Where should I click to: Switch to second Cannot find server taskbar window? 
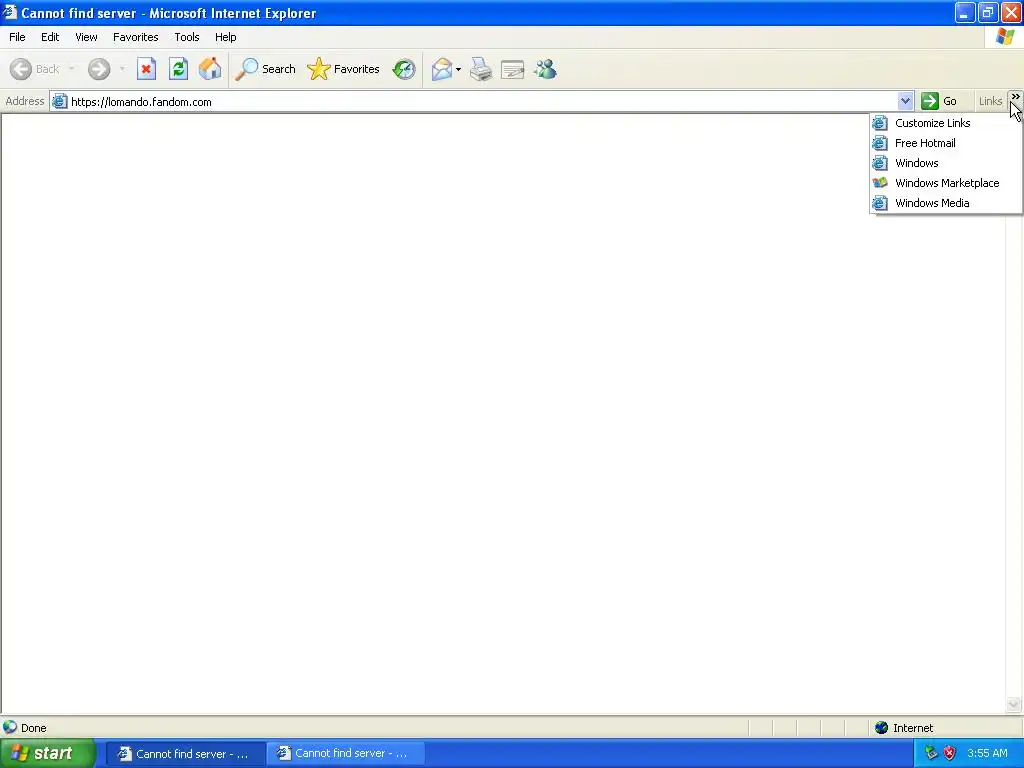[345, 754]
